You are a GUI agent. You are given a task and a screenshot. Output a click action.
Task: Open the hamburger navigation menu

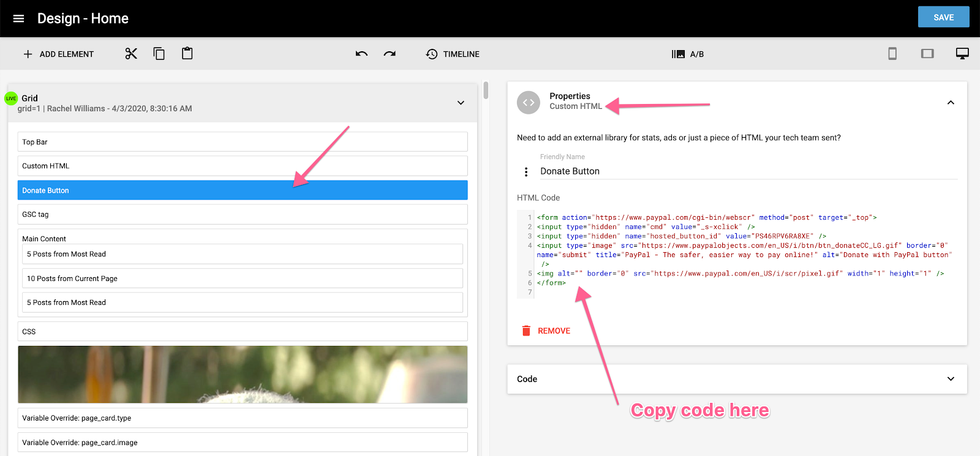tap(18, 19)
